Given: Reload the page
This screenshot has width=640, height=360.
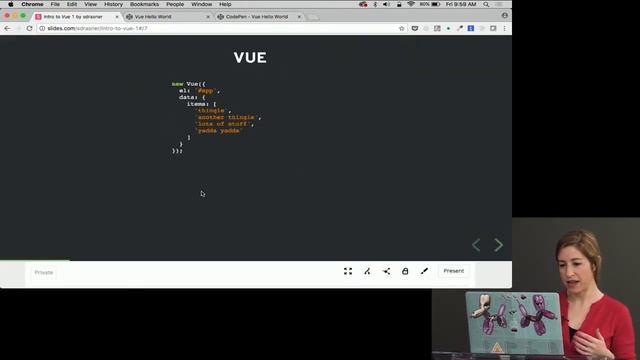Looking at the screenshot, I should tap(29, 28).
